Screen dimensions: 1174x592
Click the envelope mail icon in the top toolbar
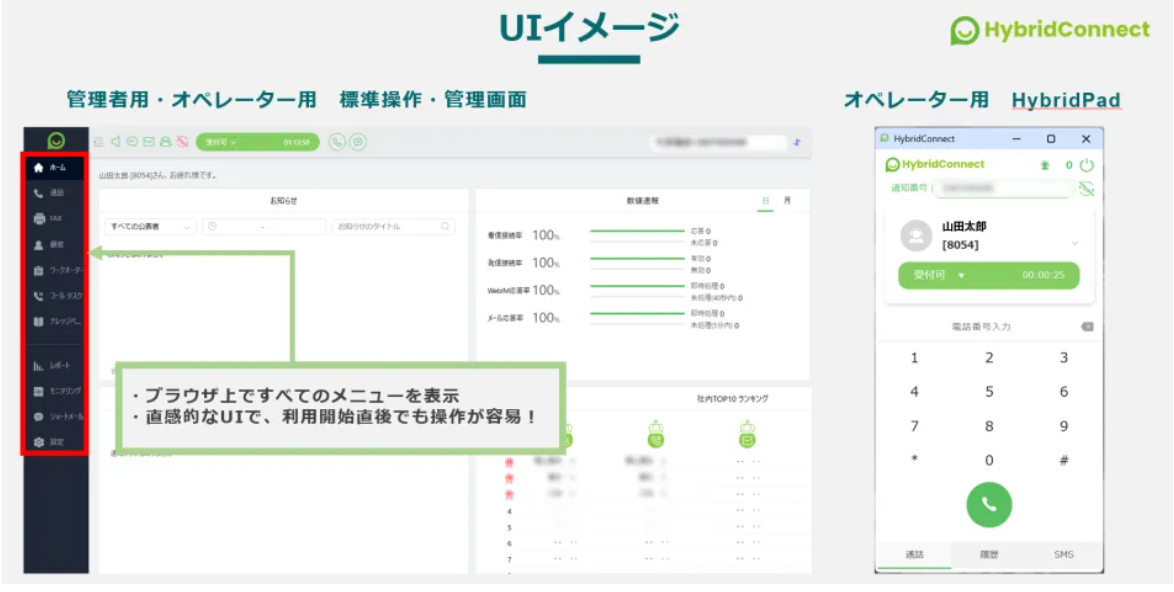pos(149,141)
